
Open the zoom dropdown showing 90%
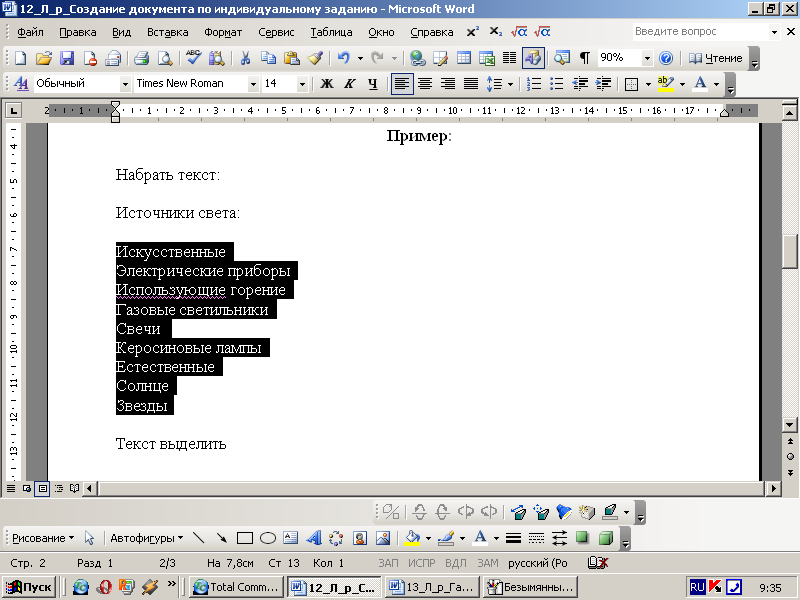point(647,58)
